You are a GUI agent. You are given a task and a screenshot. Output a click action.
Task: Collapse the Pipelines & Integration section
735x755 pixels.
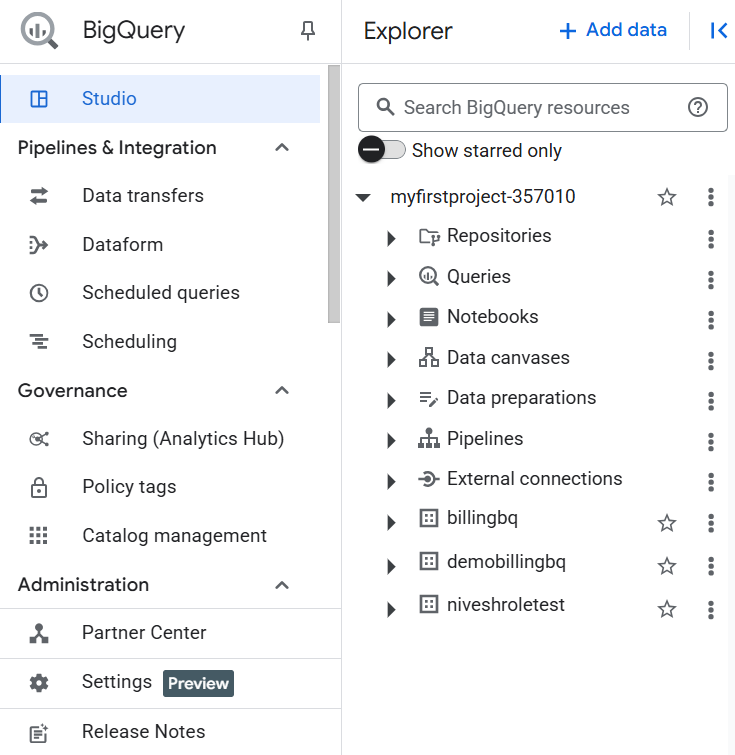pos(282,148)
